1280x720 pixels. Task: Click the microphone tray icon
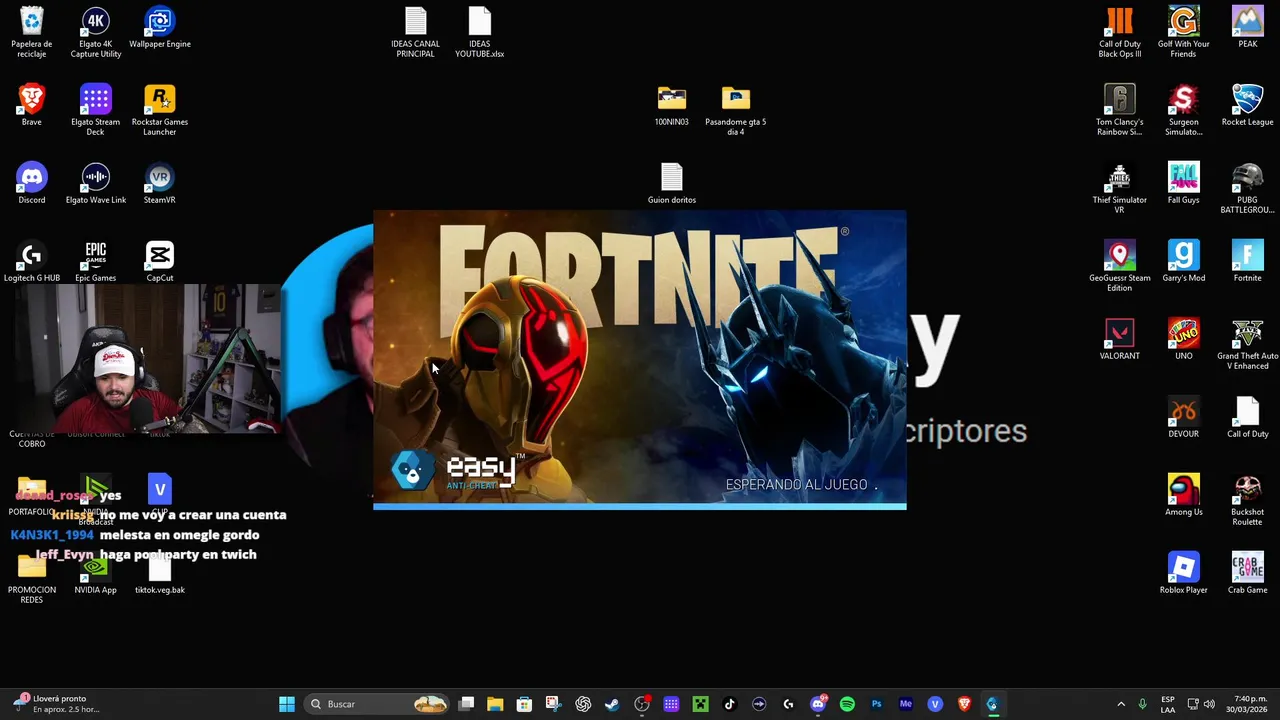coord(1142,704)
